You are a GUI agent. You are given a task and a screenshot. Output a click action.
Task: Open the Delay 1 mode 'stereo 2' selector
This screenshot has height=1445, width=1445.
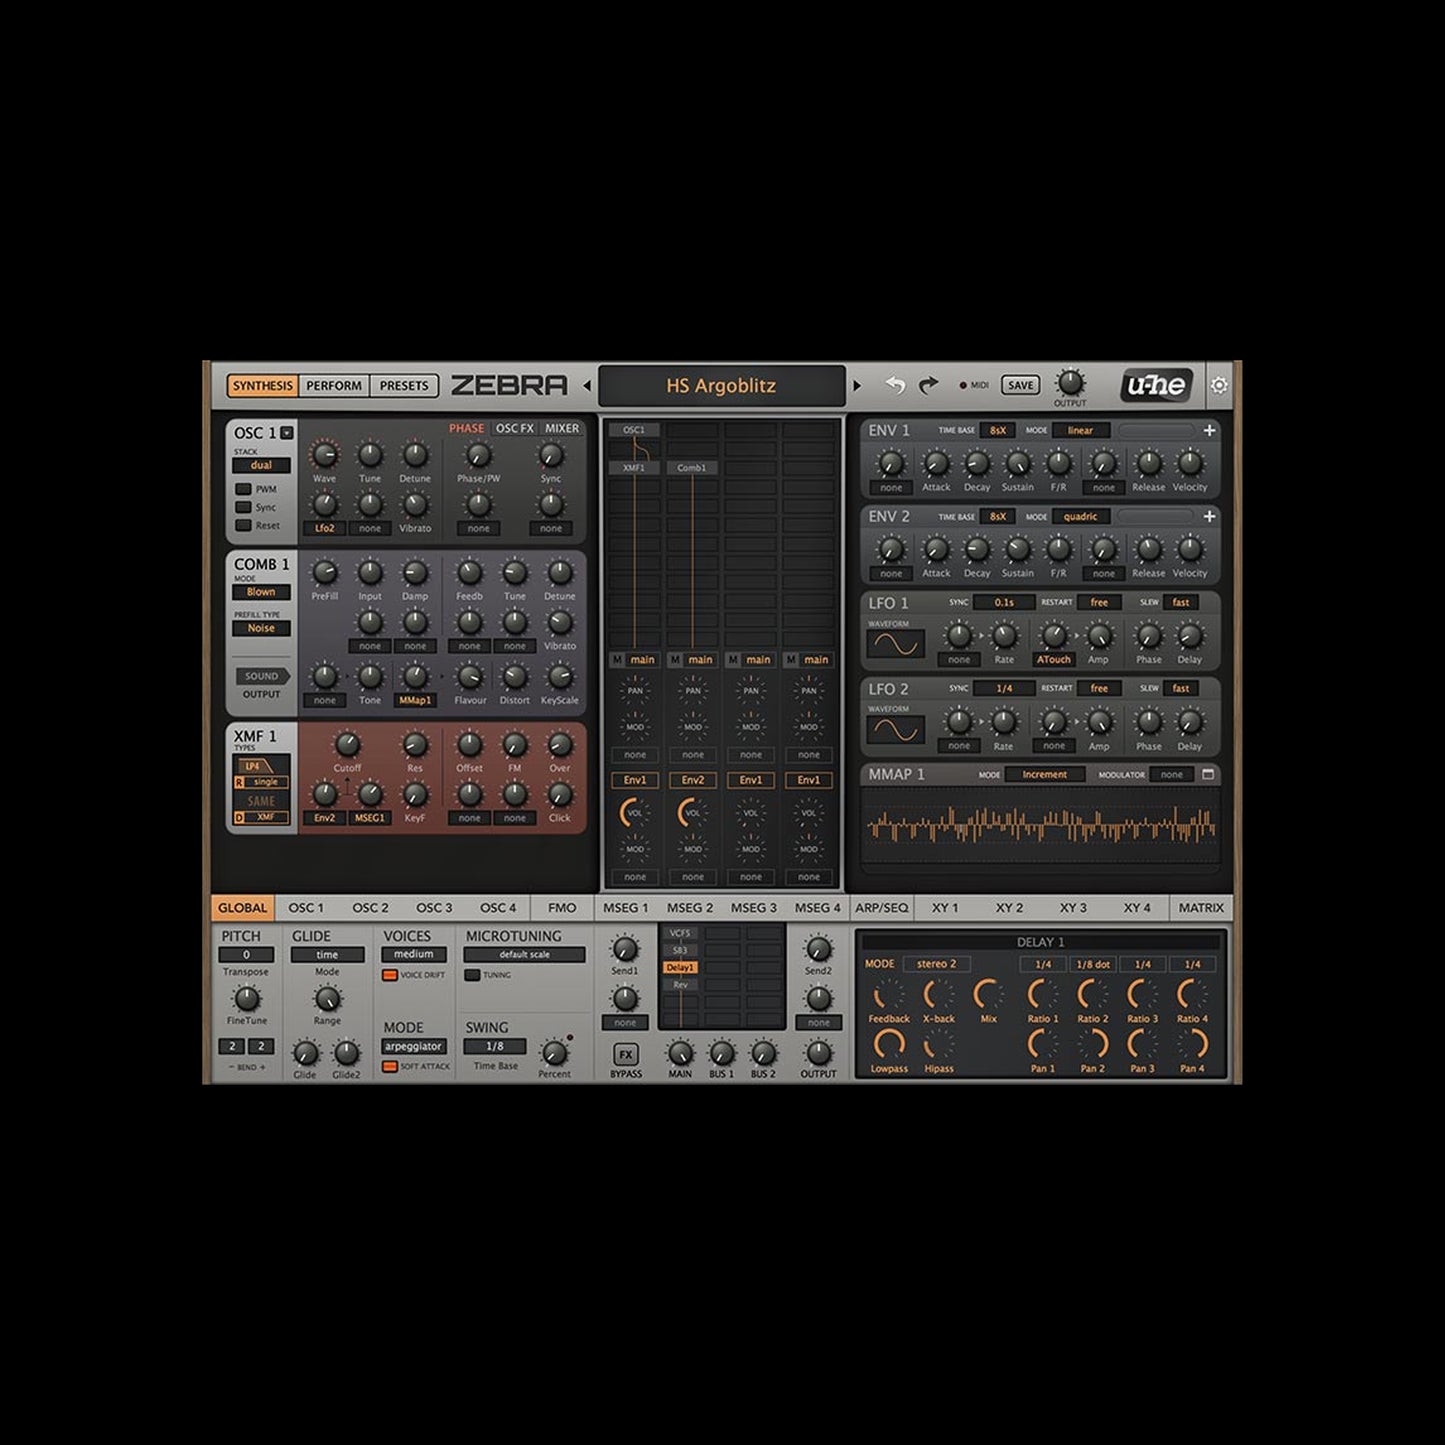[936, 964]
